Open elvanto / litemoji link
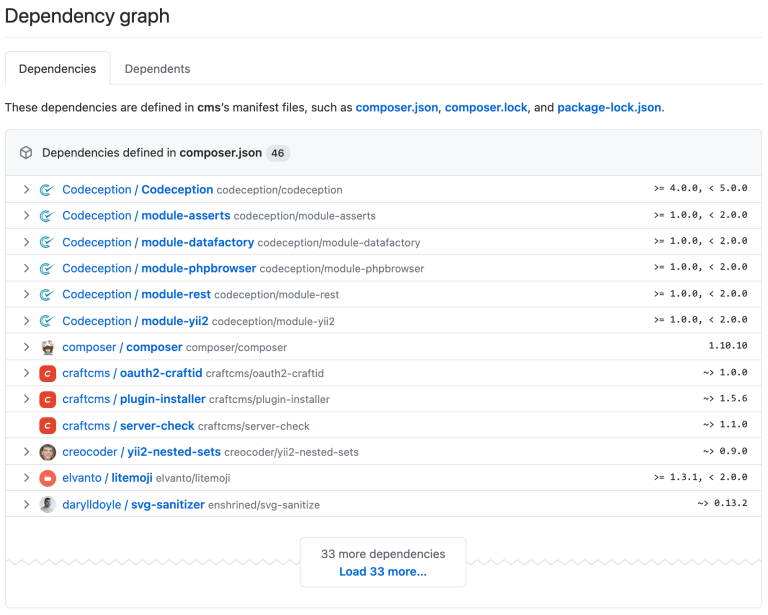The height and width of the screenshot is (615, 768). 107,478
